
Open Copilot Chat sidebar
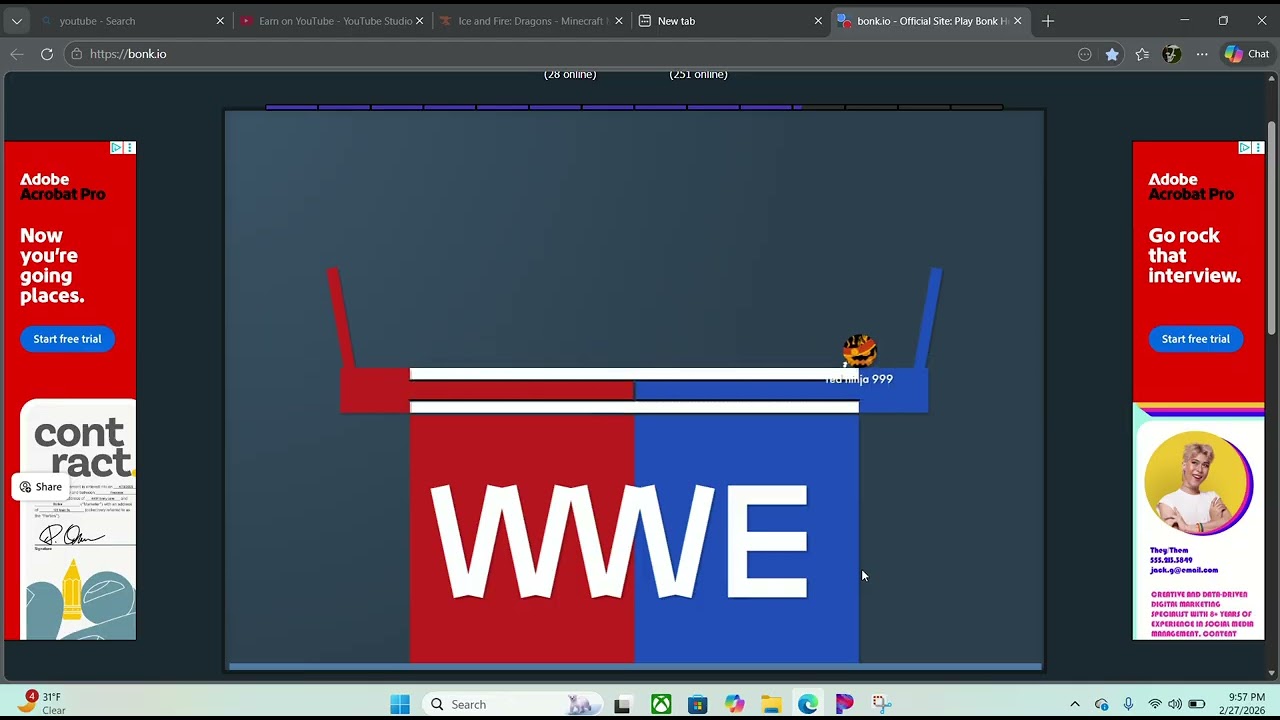pos(1247,54)
